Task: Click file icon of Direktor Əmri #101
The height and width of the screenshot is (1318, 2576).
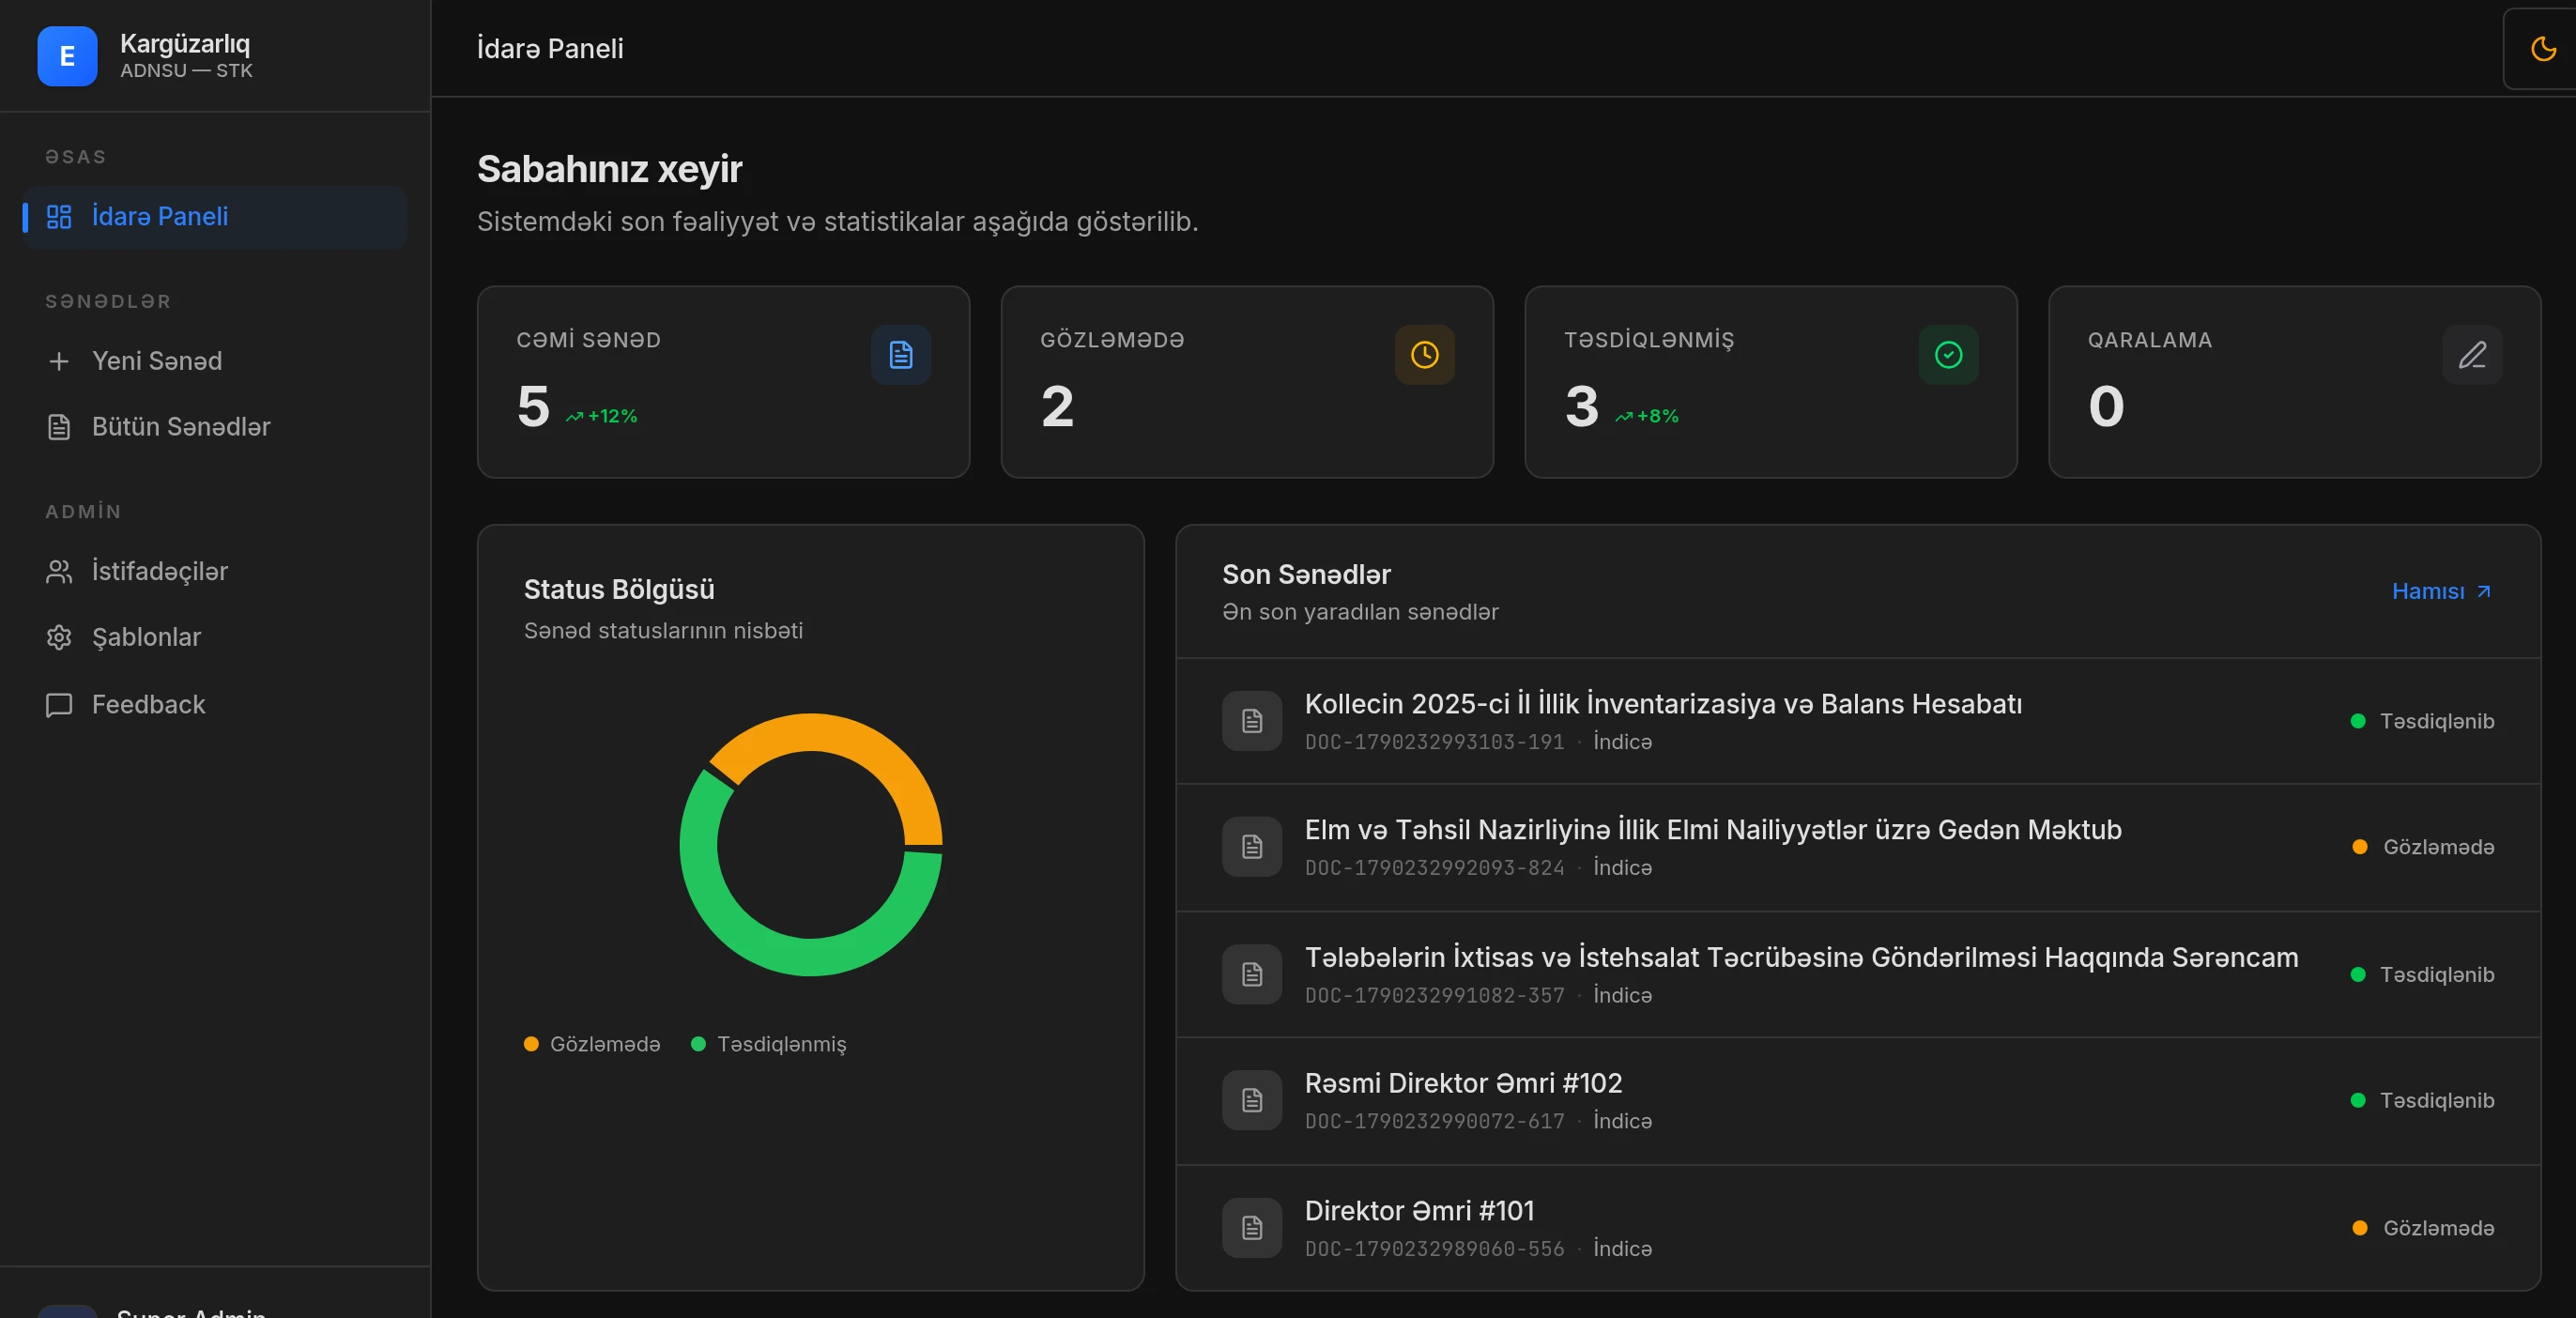Action: pyautogui.click(x=1252, y=1227)
